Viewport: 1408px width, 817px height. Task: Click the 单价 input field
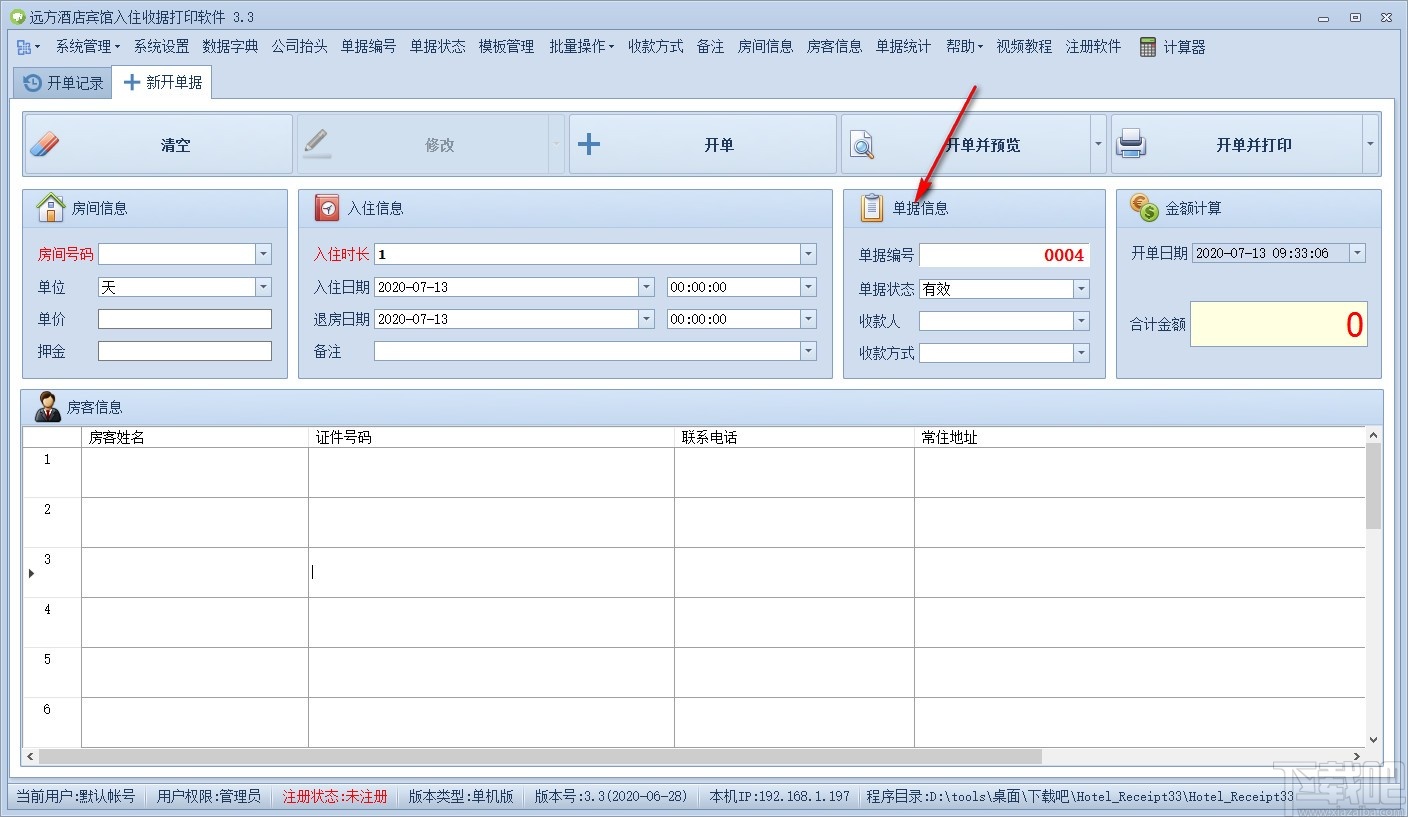click(x=185, y=319)
